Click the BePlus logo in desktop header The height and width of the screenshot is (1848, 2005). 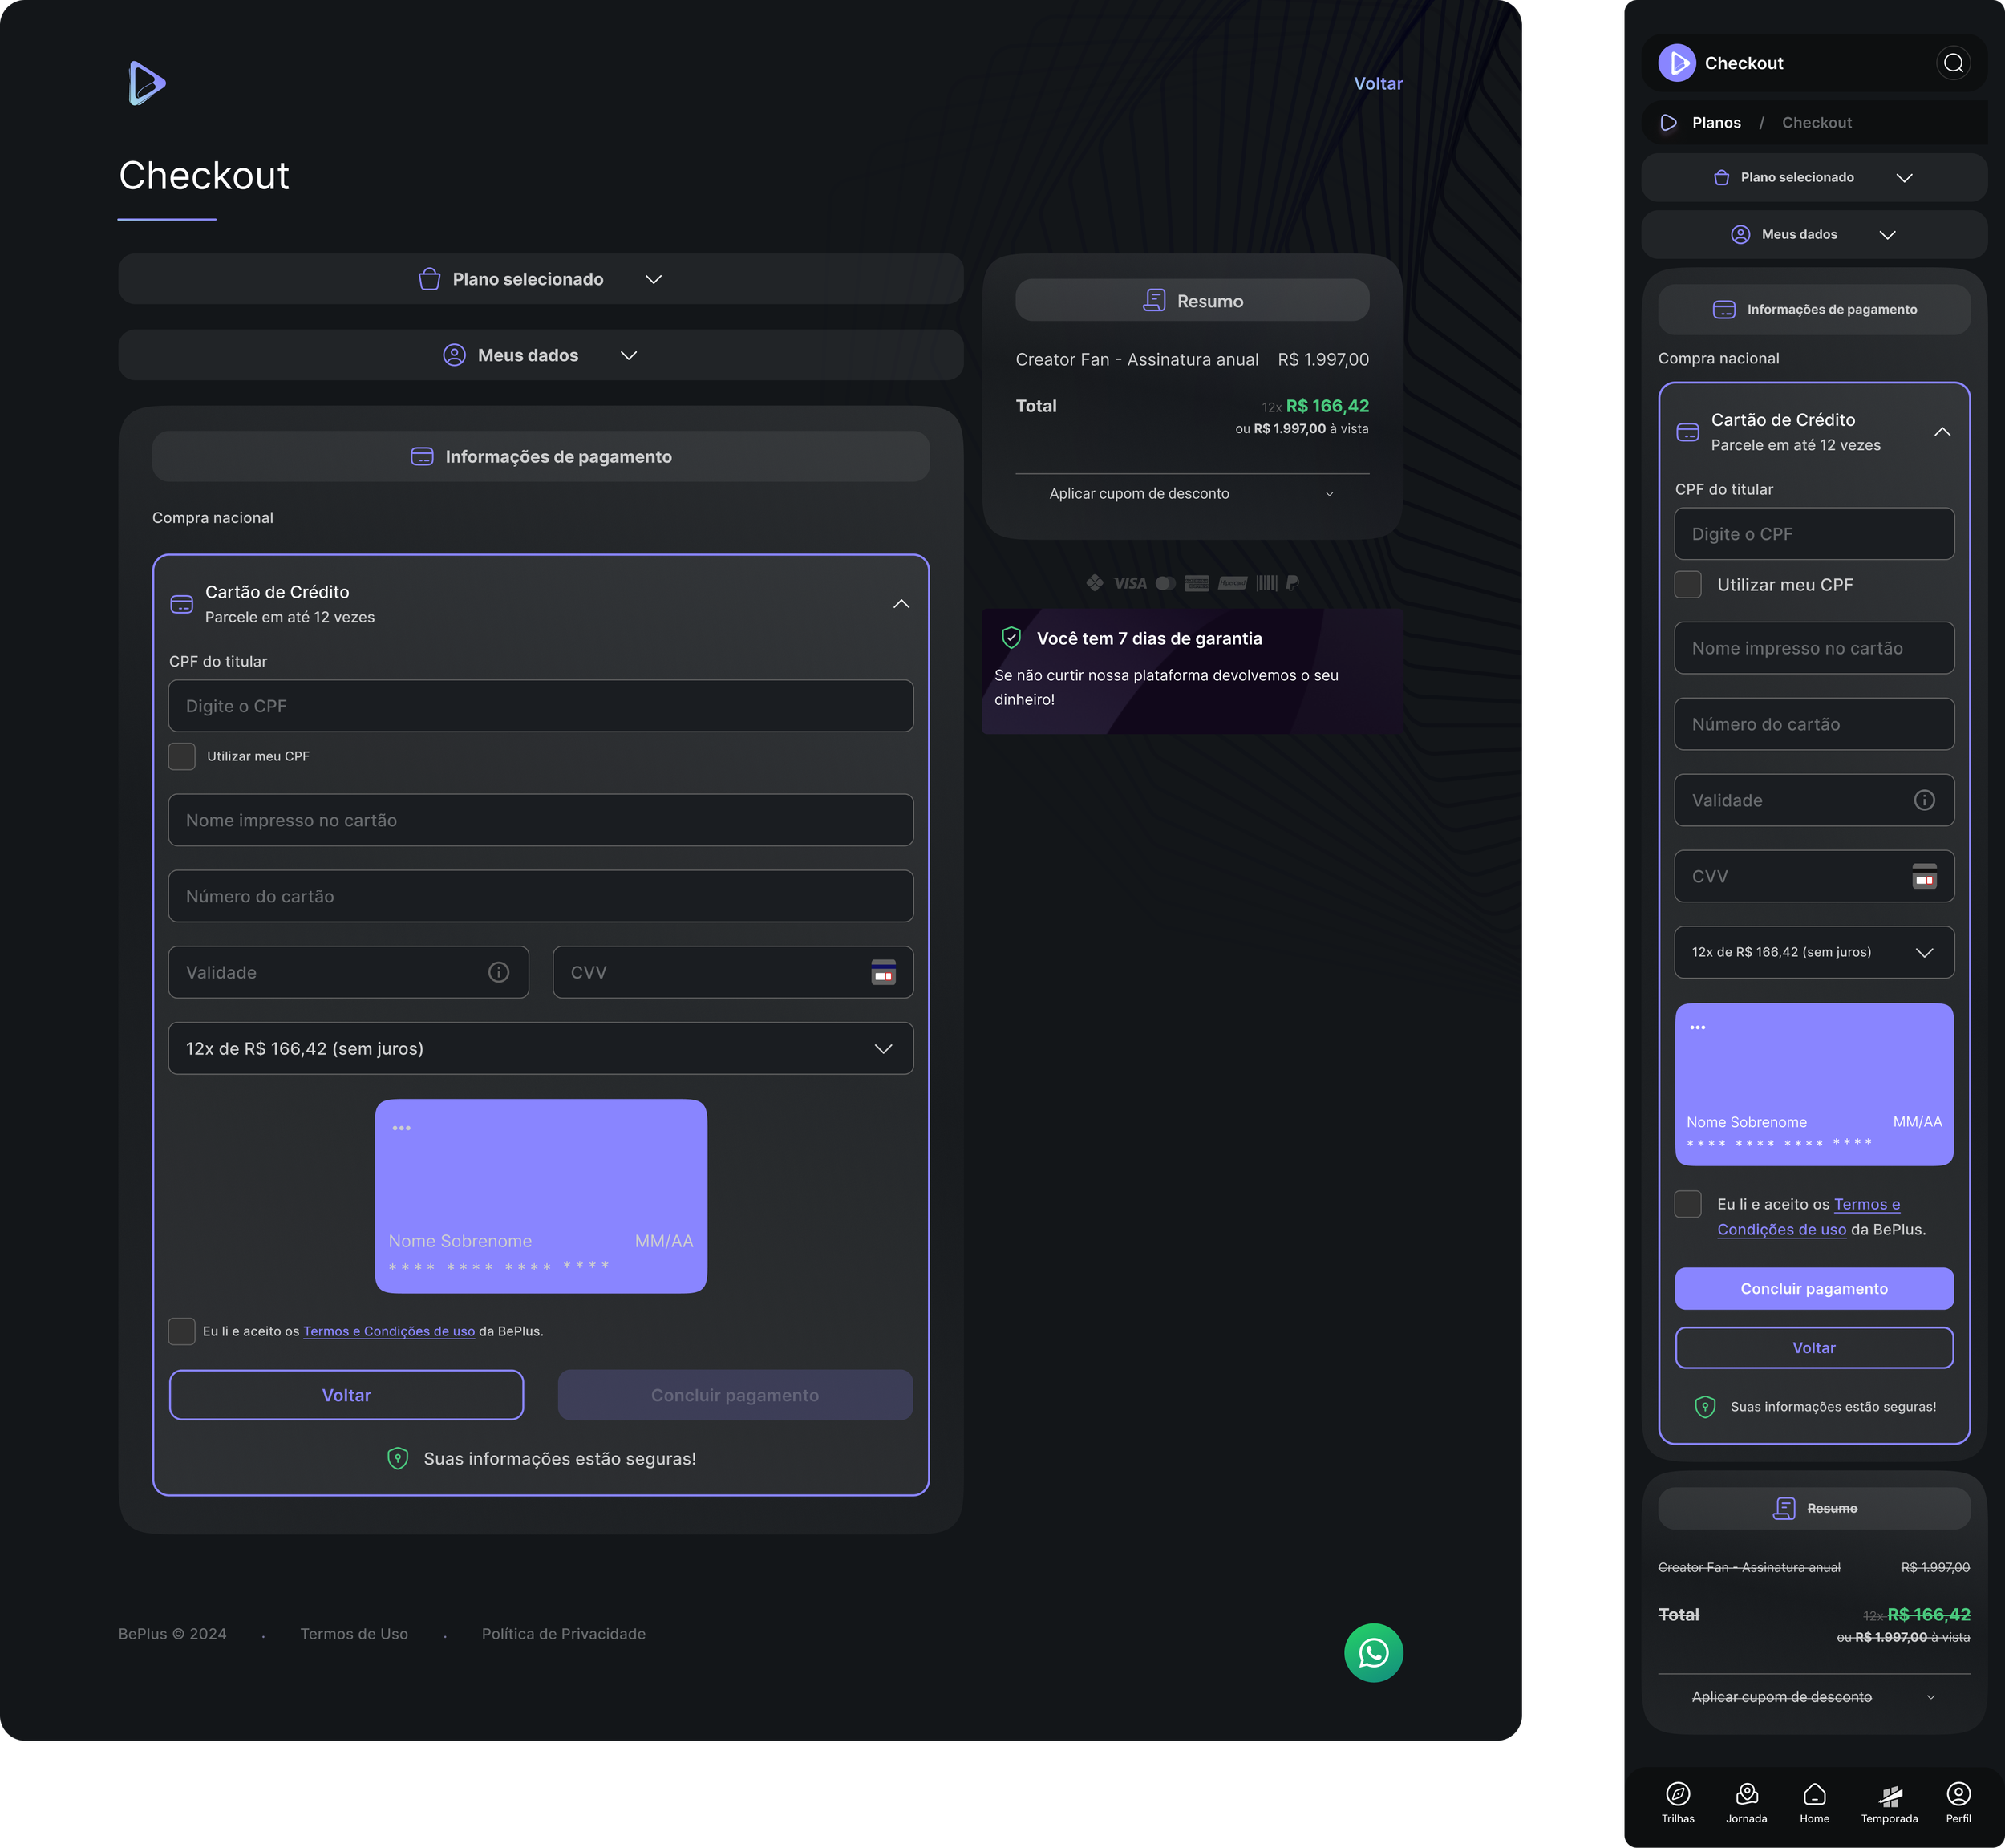point(147,83)
